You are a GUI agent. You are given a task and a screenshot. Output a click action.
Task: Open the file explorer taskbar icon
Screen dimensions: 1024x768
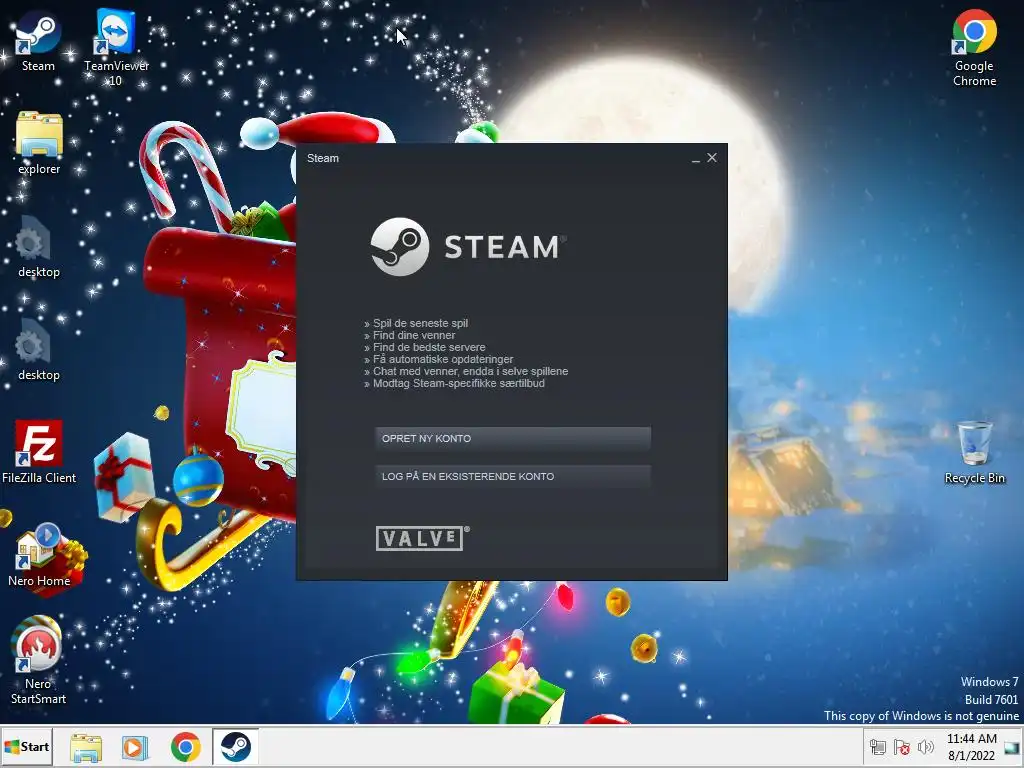click(86, 747)
